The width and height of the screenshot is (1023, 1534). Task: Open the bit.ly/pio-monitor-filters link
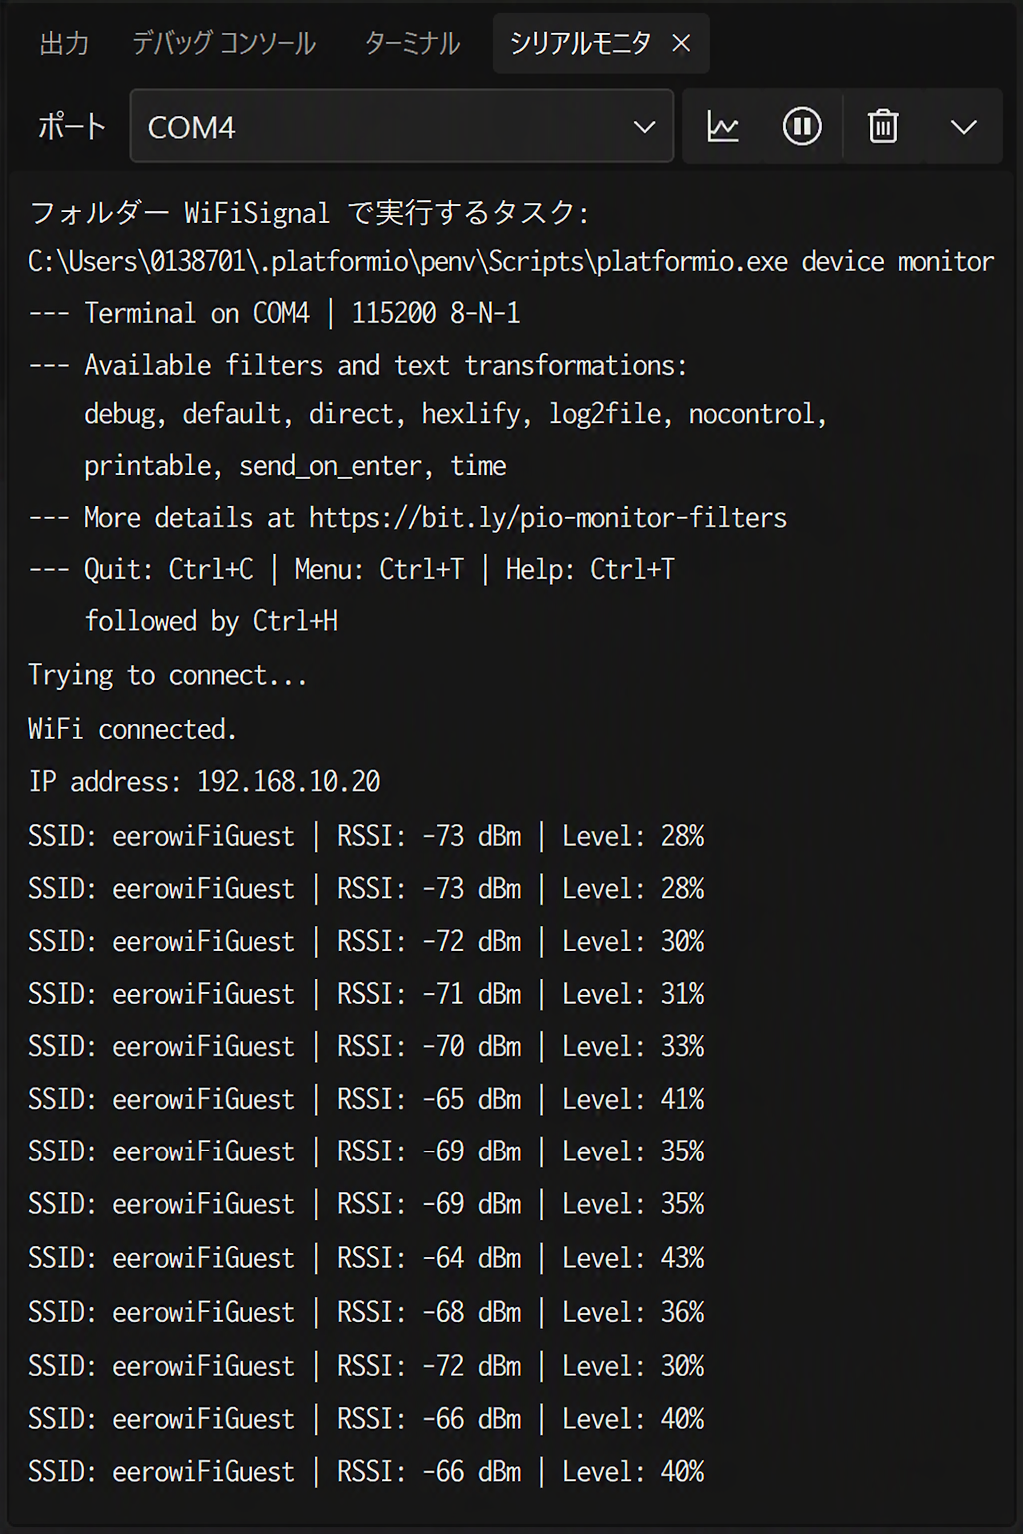tap(548, 518)
